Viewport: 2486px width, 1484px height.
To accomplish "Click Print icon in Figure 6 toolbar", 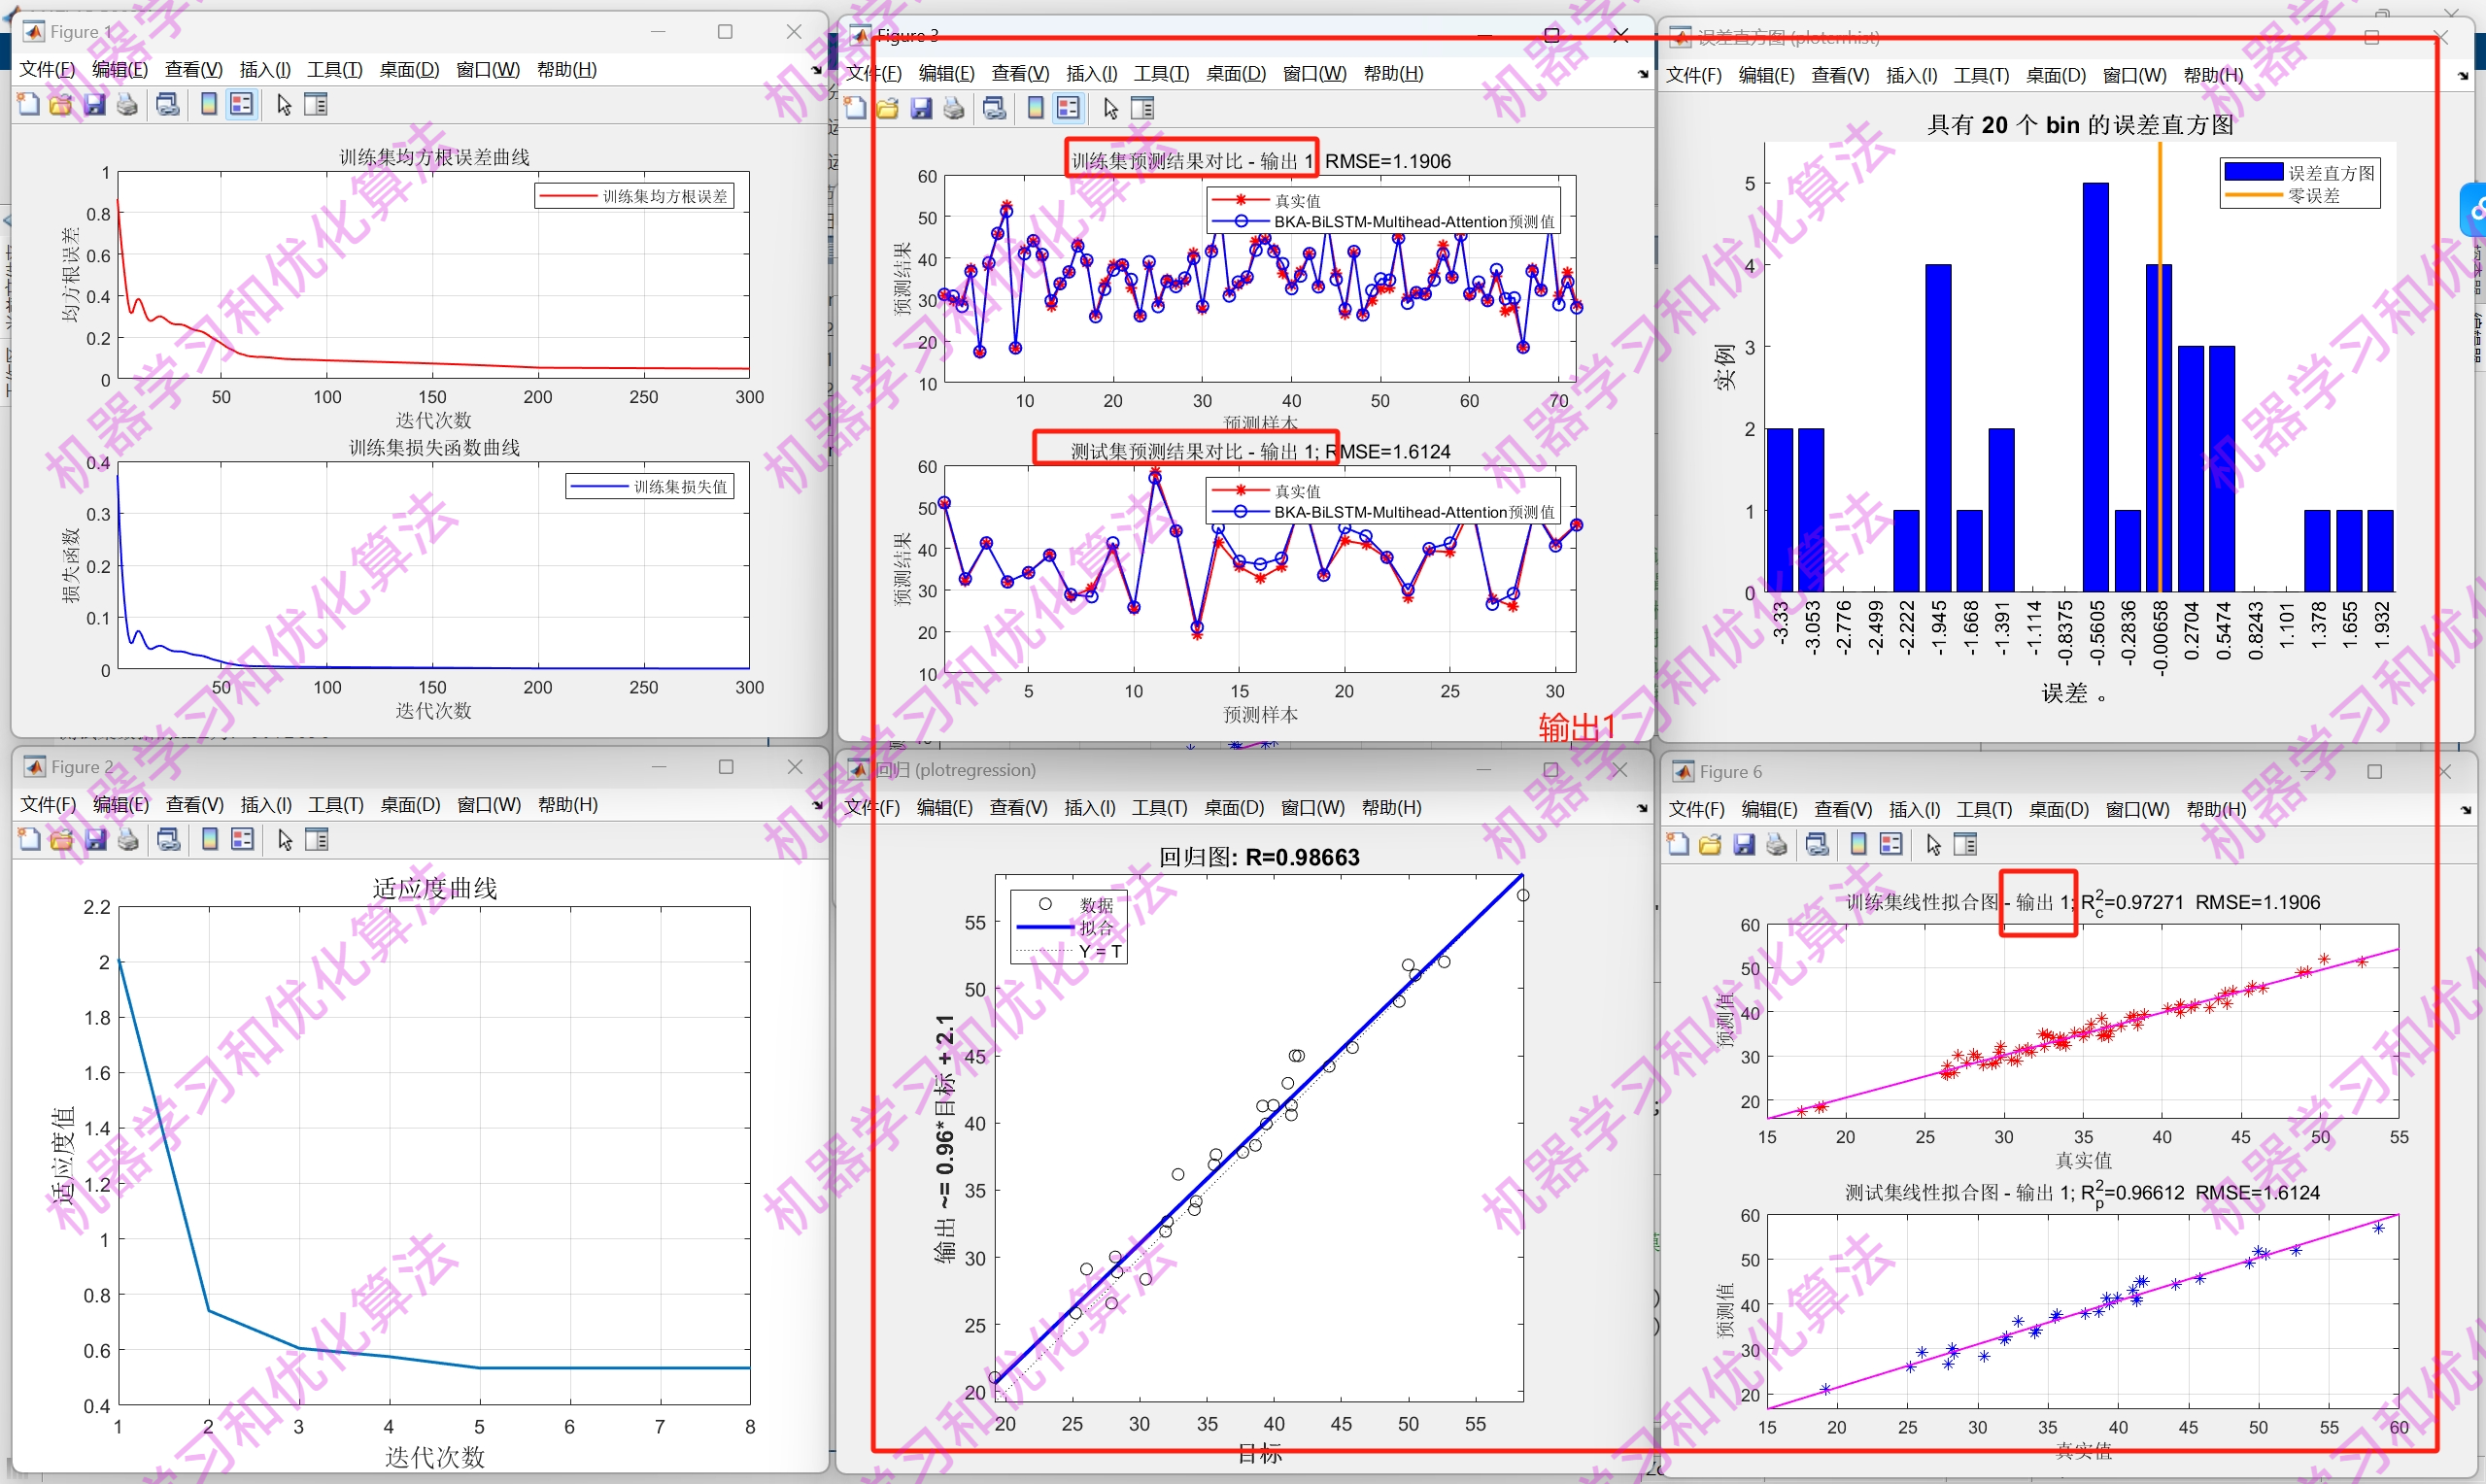I will 1776,844.
